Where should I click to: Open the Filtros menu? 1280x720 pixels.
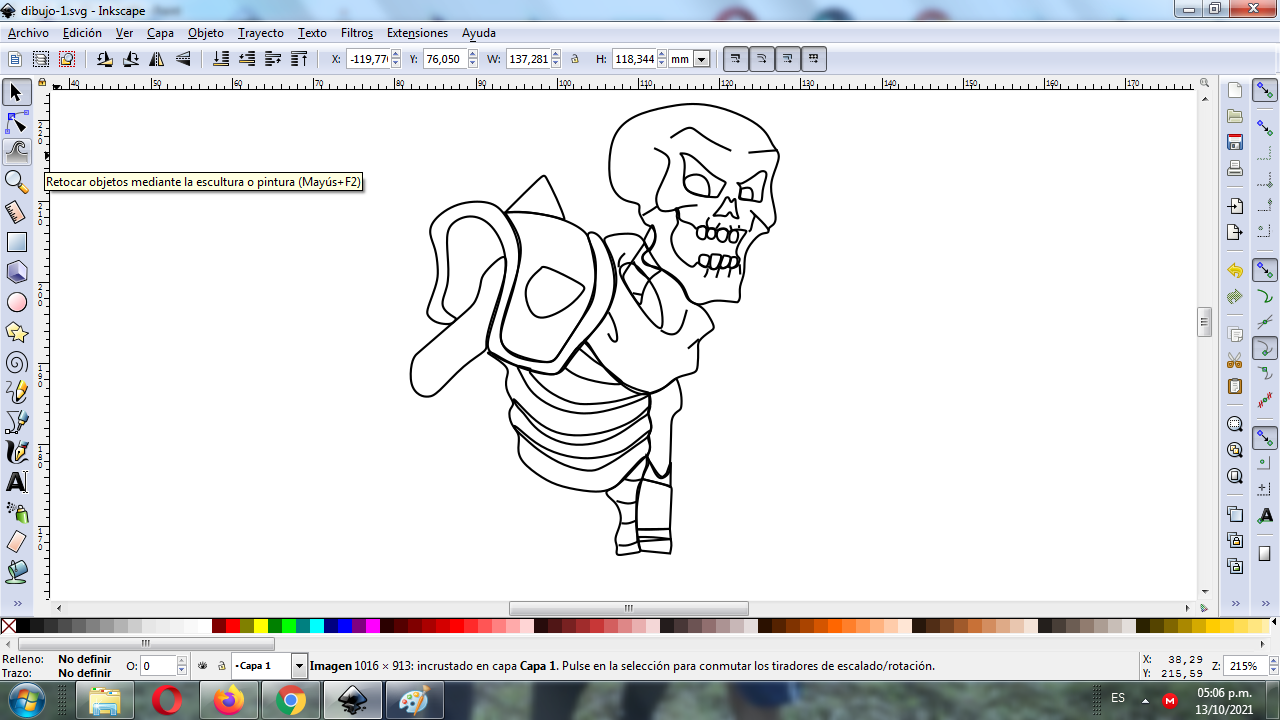click(357, 33)
